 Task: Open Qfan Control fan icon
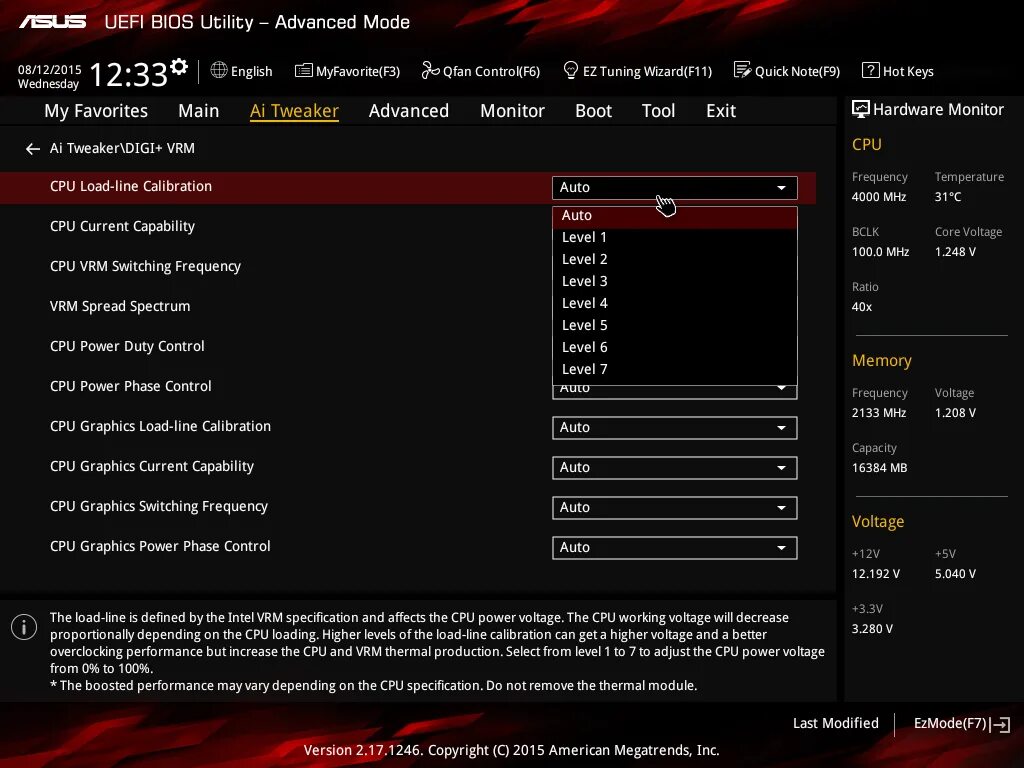pyautogui.click(x=430, y=70)
